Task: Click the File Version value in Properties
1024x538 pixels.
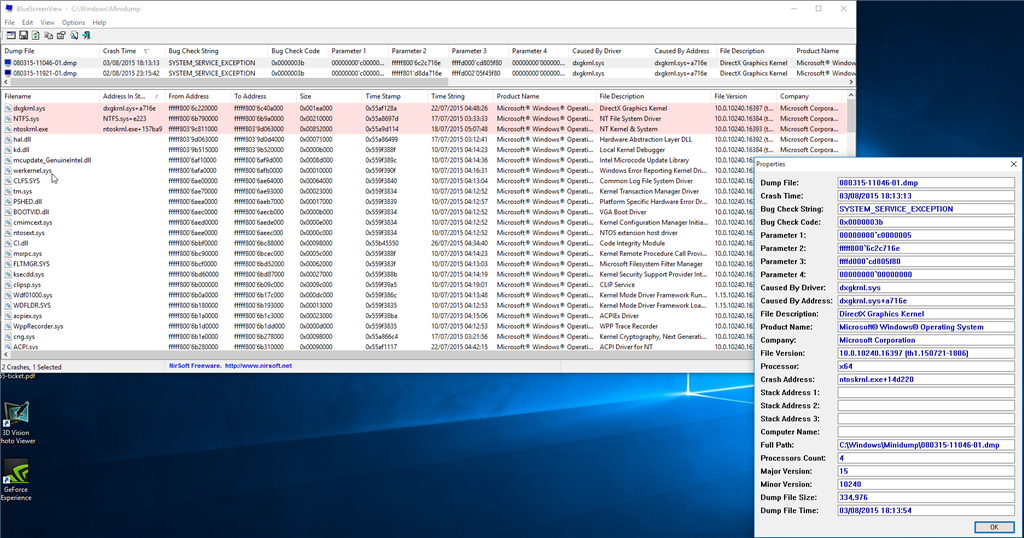Action: (x=925, y=353)
